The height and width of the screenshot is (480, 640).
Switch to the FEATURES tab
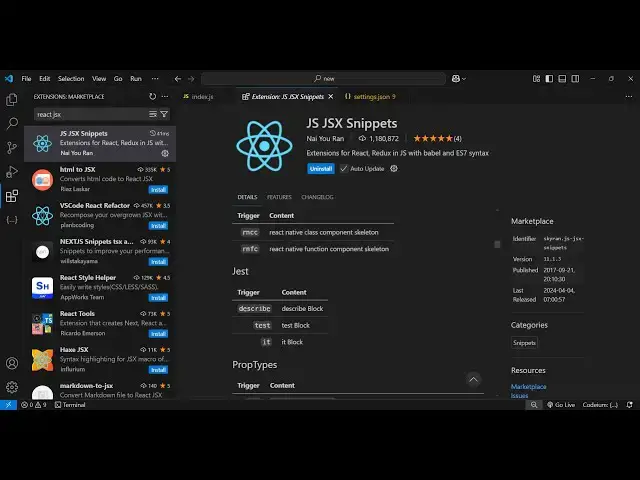[279, 197]
